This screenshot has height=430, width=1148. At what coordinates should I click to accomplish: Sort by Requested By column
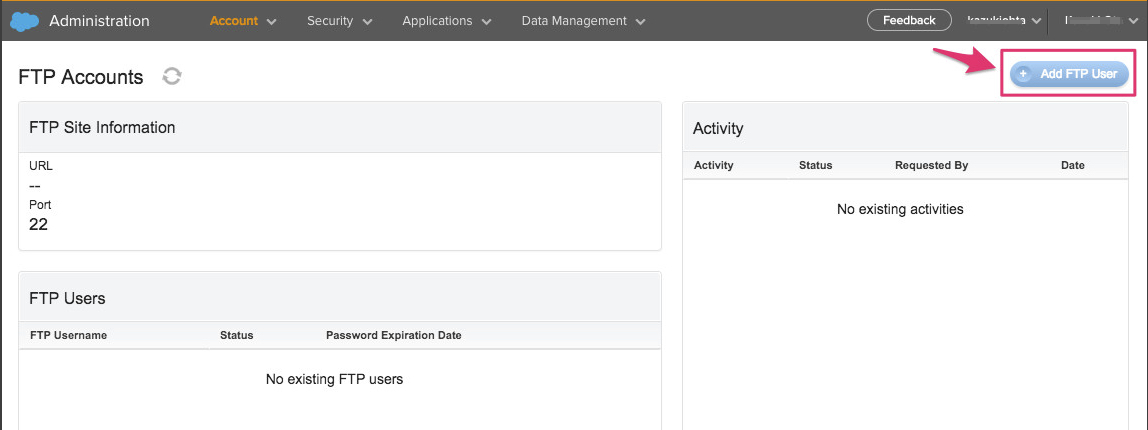point(931,165)
